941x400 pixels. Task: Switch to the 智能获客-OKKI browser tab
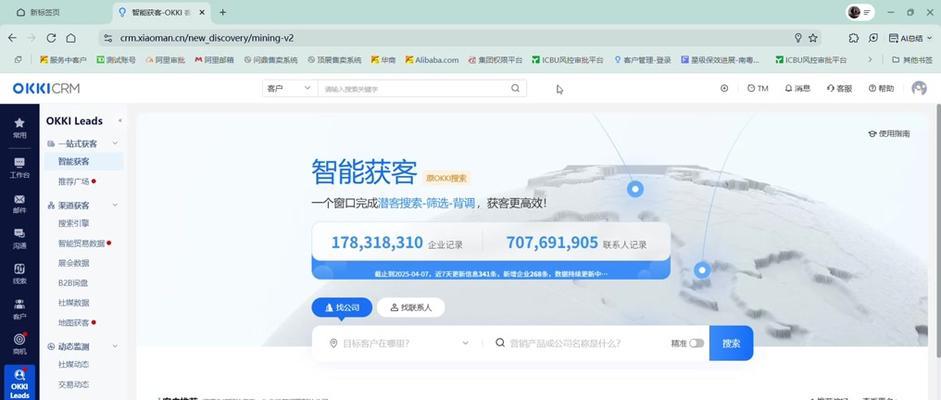point(160,12)
